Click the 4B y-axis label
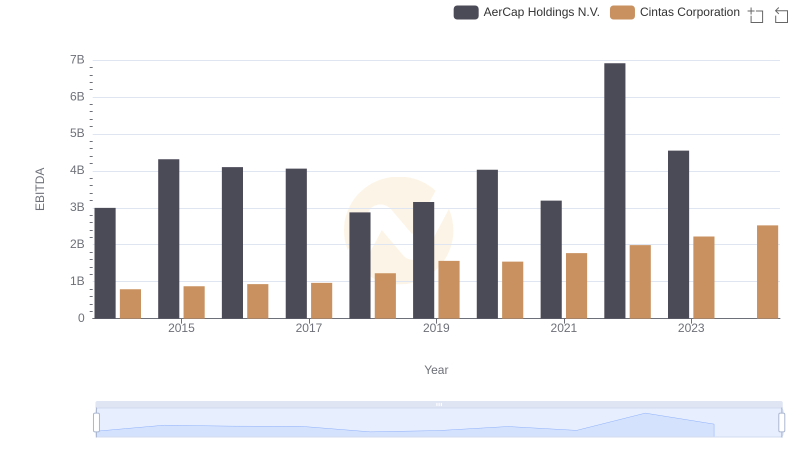Image resolution: width=800 pixels, height=461 pixels. [x=77, y=170]
